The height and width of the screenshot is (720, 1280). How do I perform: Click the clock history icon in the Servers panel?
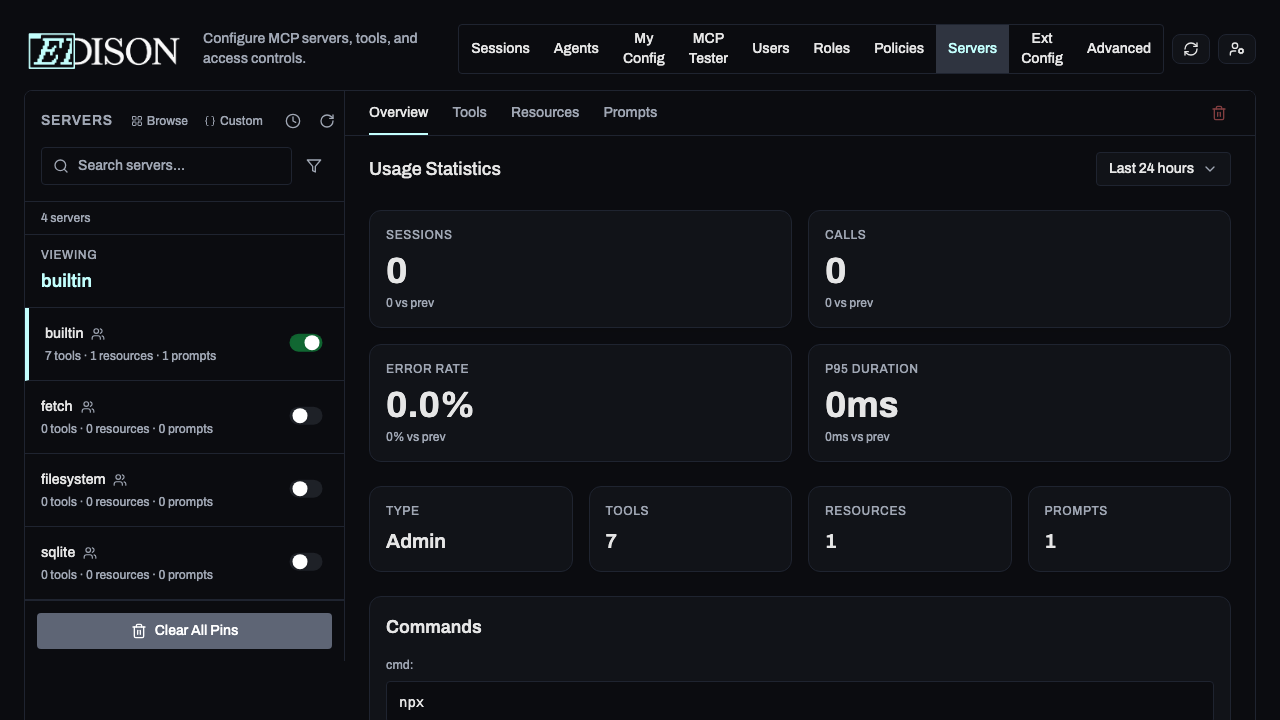click(x=293, y=120)
